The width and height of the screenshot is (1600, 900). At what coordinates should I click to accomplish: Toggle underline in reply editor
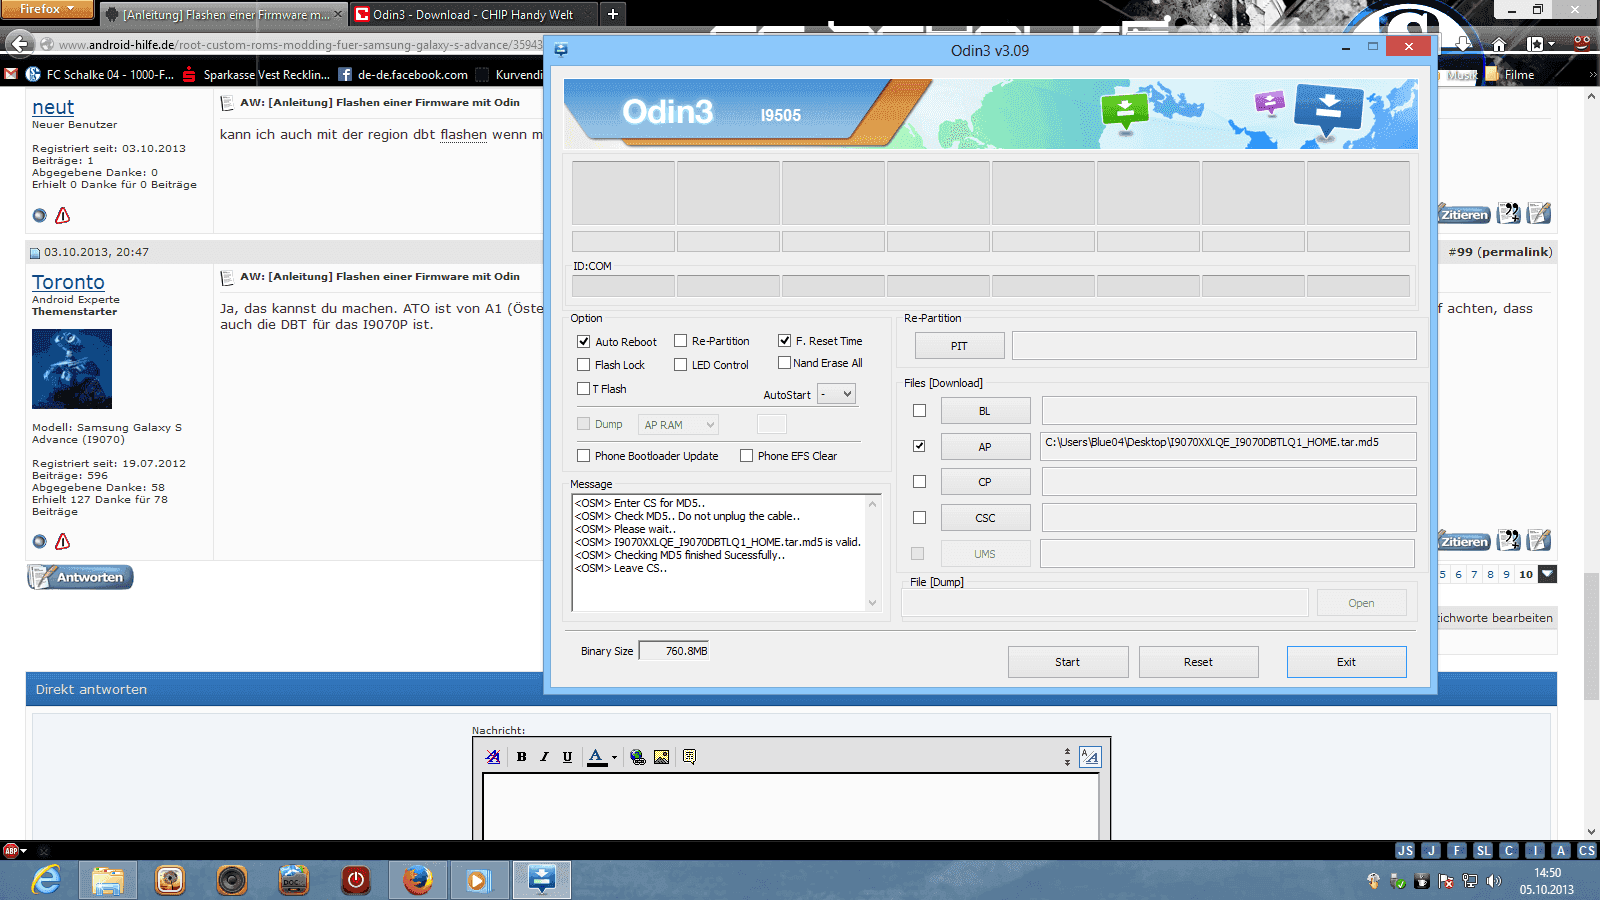567,757
